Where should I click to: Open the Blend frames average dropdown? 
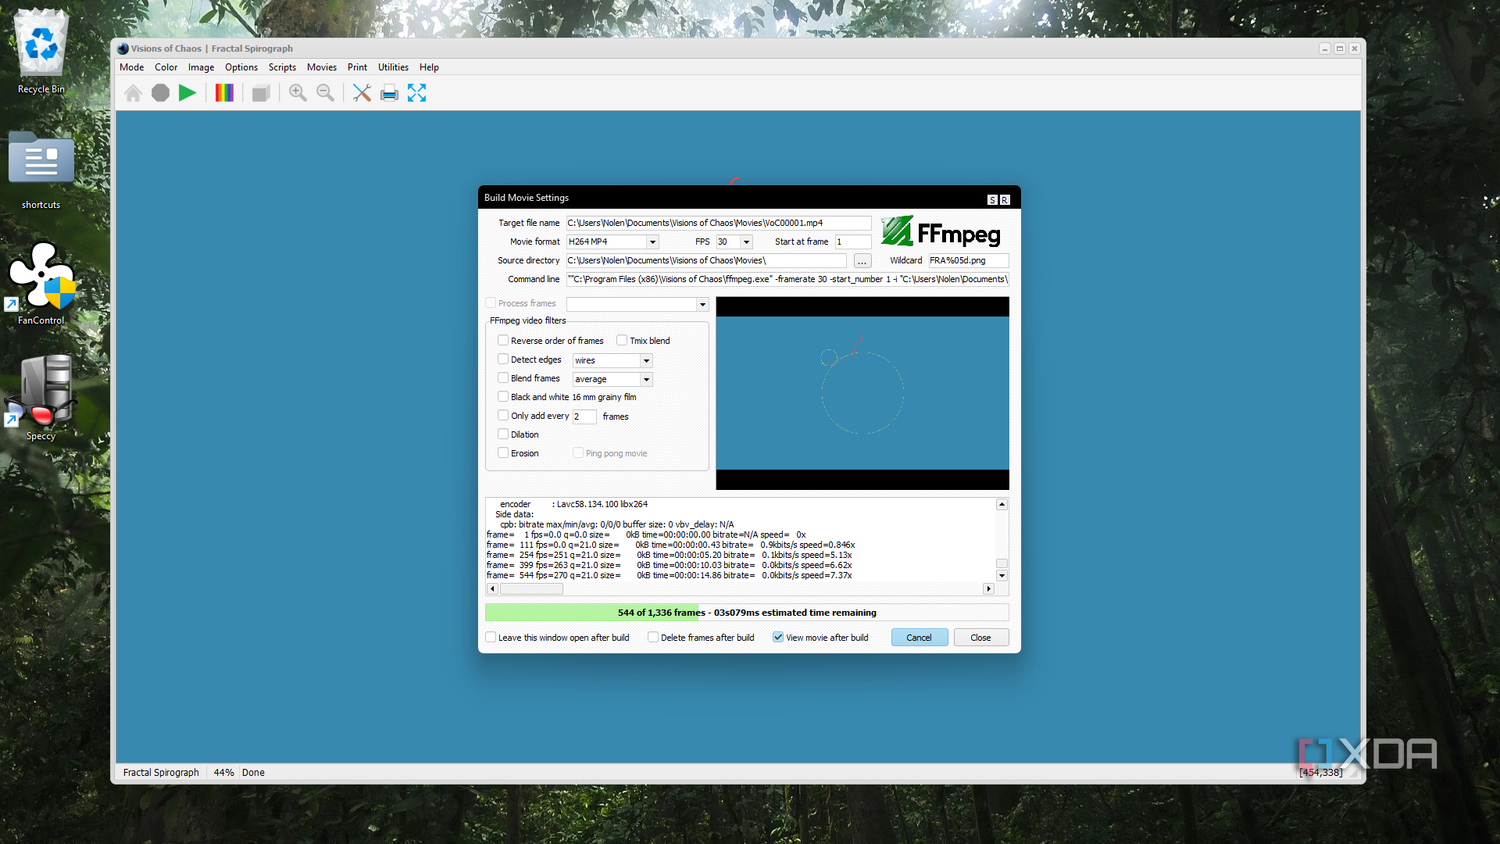(646, 379)
